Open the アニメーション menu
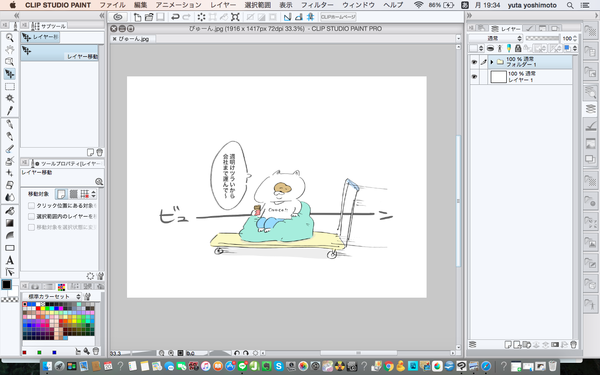The height and width of the screenshot is (375, 600). pyautogui.click(x=178, y=5)
